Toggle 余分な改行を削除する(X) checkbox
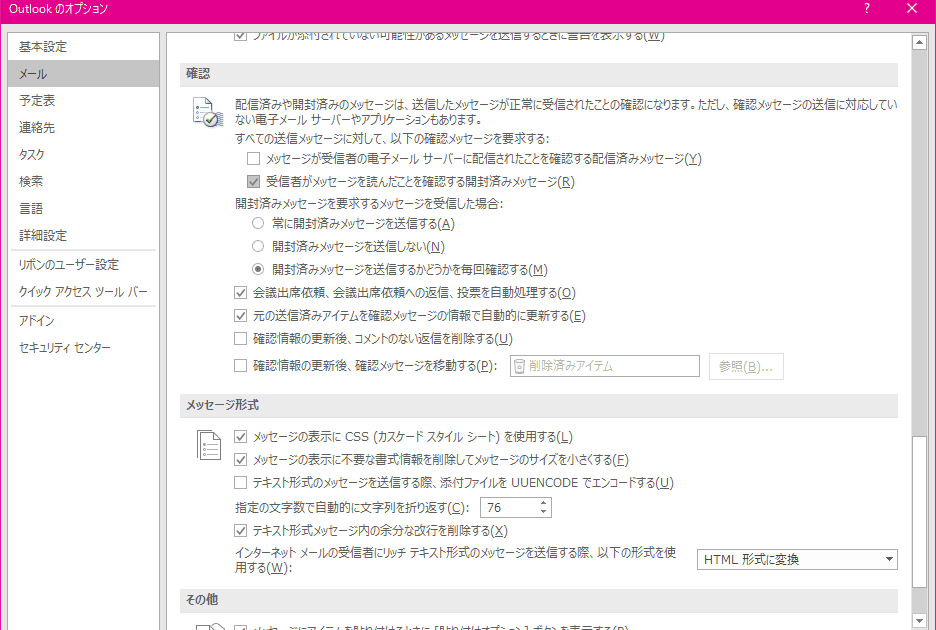 [x=241, y=530]
